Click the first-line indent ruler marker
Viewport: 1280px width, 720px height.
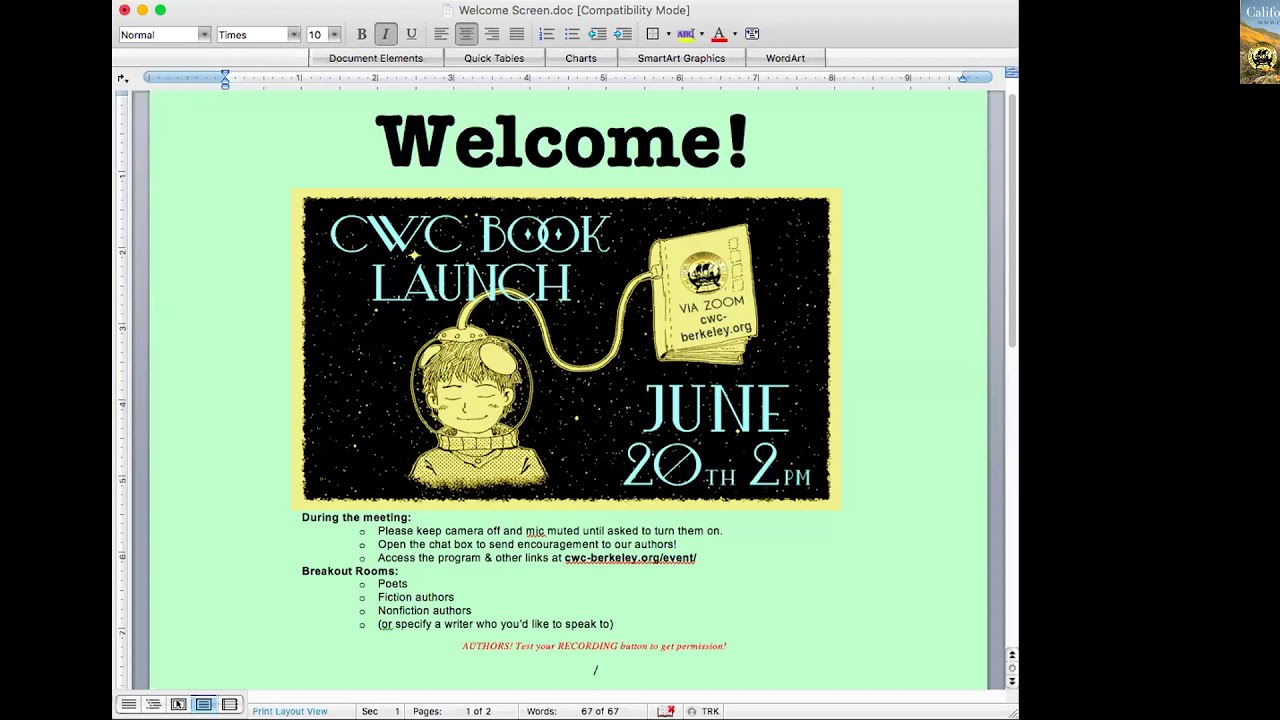pyautogui.click(x=225, y=74)
